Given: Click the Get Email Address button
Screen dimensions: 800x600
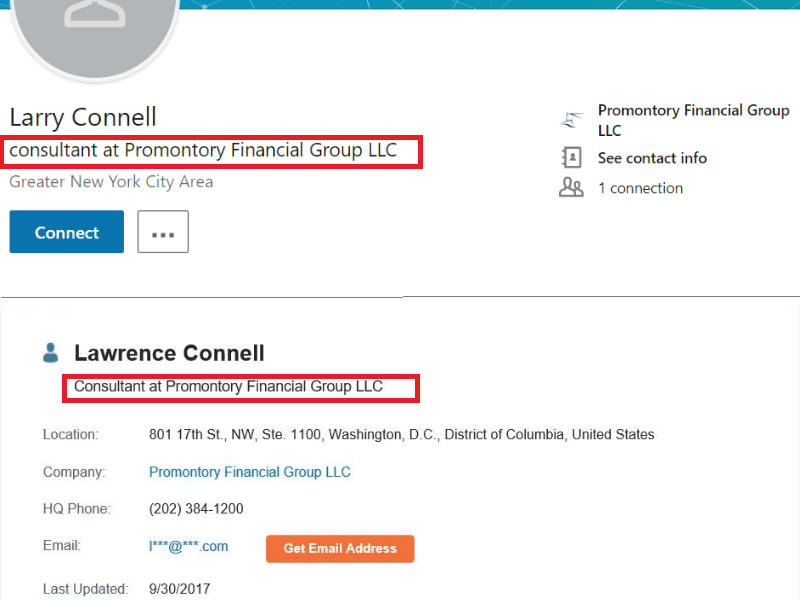Looking at the screenshot, I should [x=340, y=548].
